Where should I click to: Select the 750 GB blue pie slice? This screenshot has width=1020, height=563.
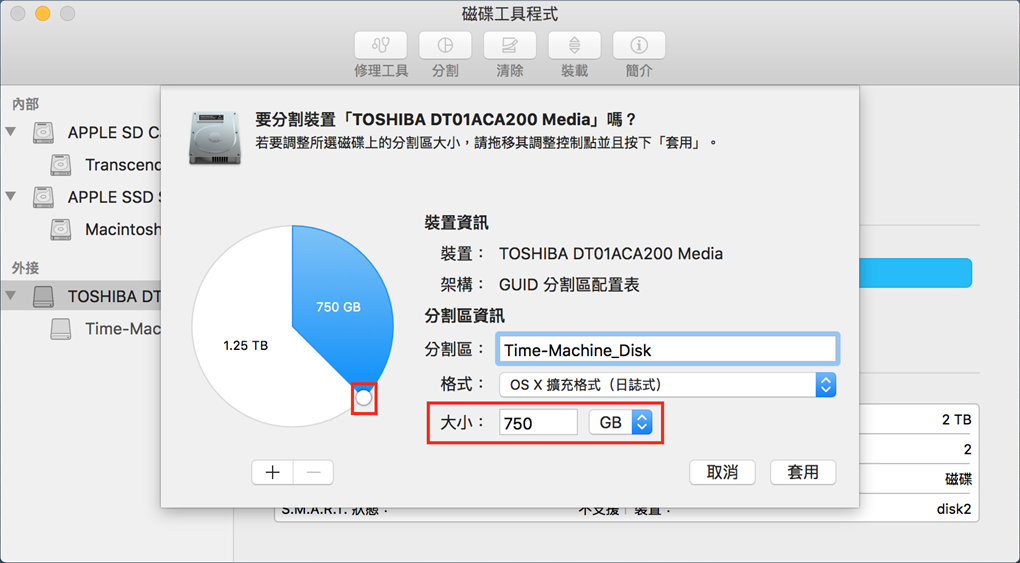[x=338, y=307]
